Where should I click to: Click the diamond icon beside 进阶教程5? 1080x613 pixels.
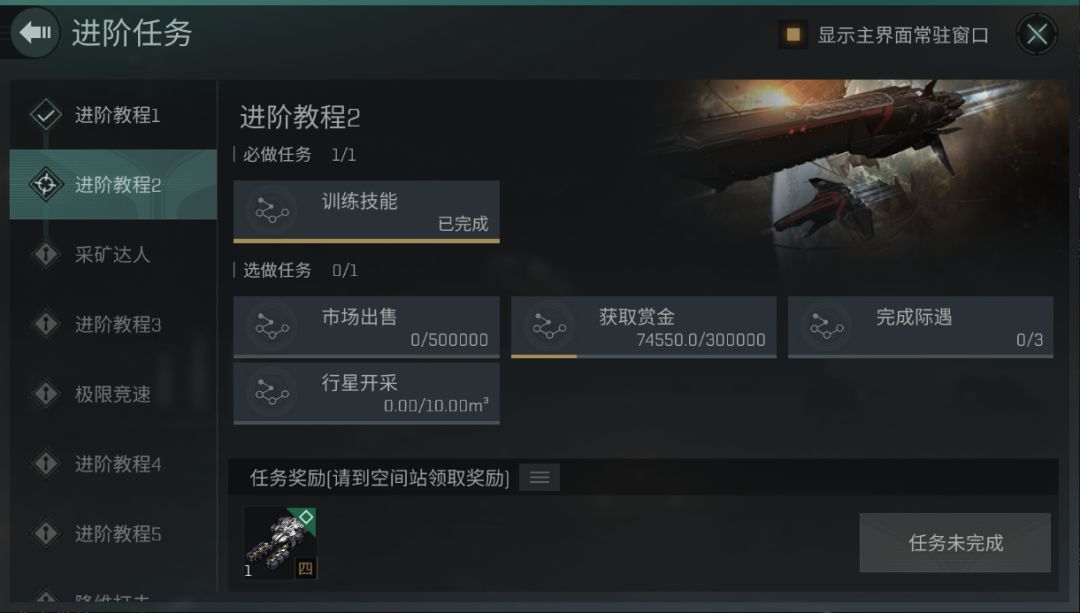45,533
